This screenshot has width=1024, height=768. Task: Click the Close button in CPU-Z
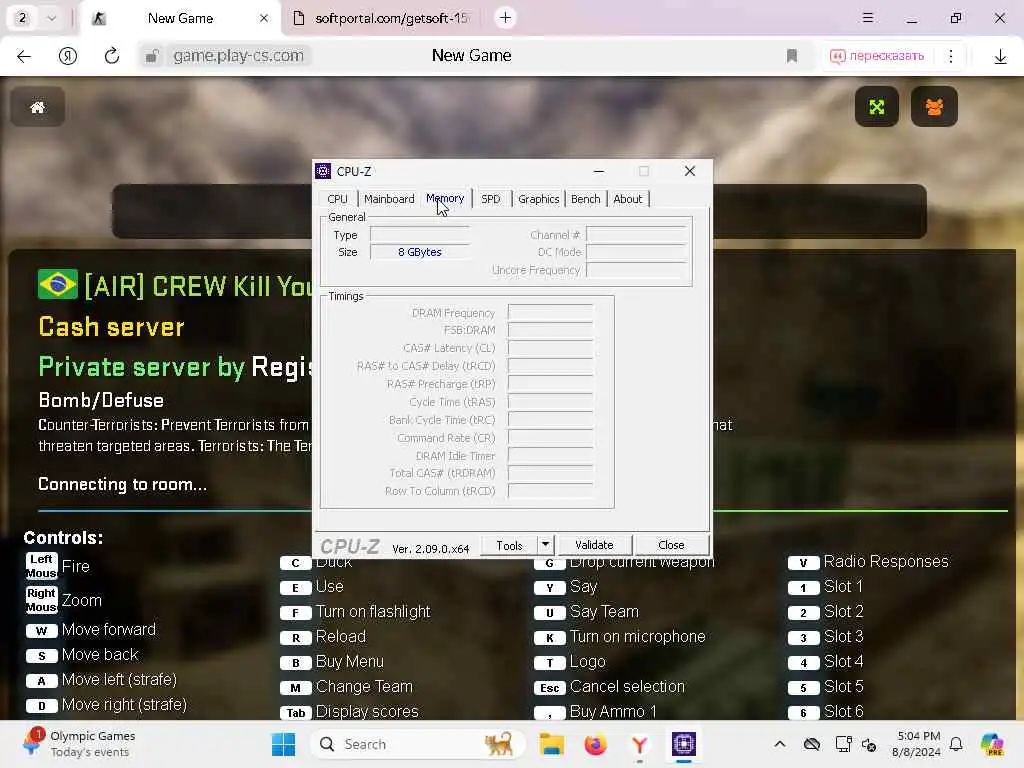pos(671,545)
